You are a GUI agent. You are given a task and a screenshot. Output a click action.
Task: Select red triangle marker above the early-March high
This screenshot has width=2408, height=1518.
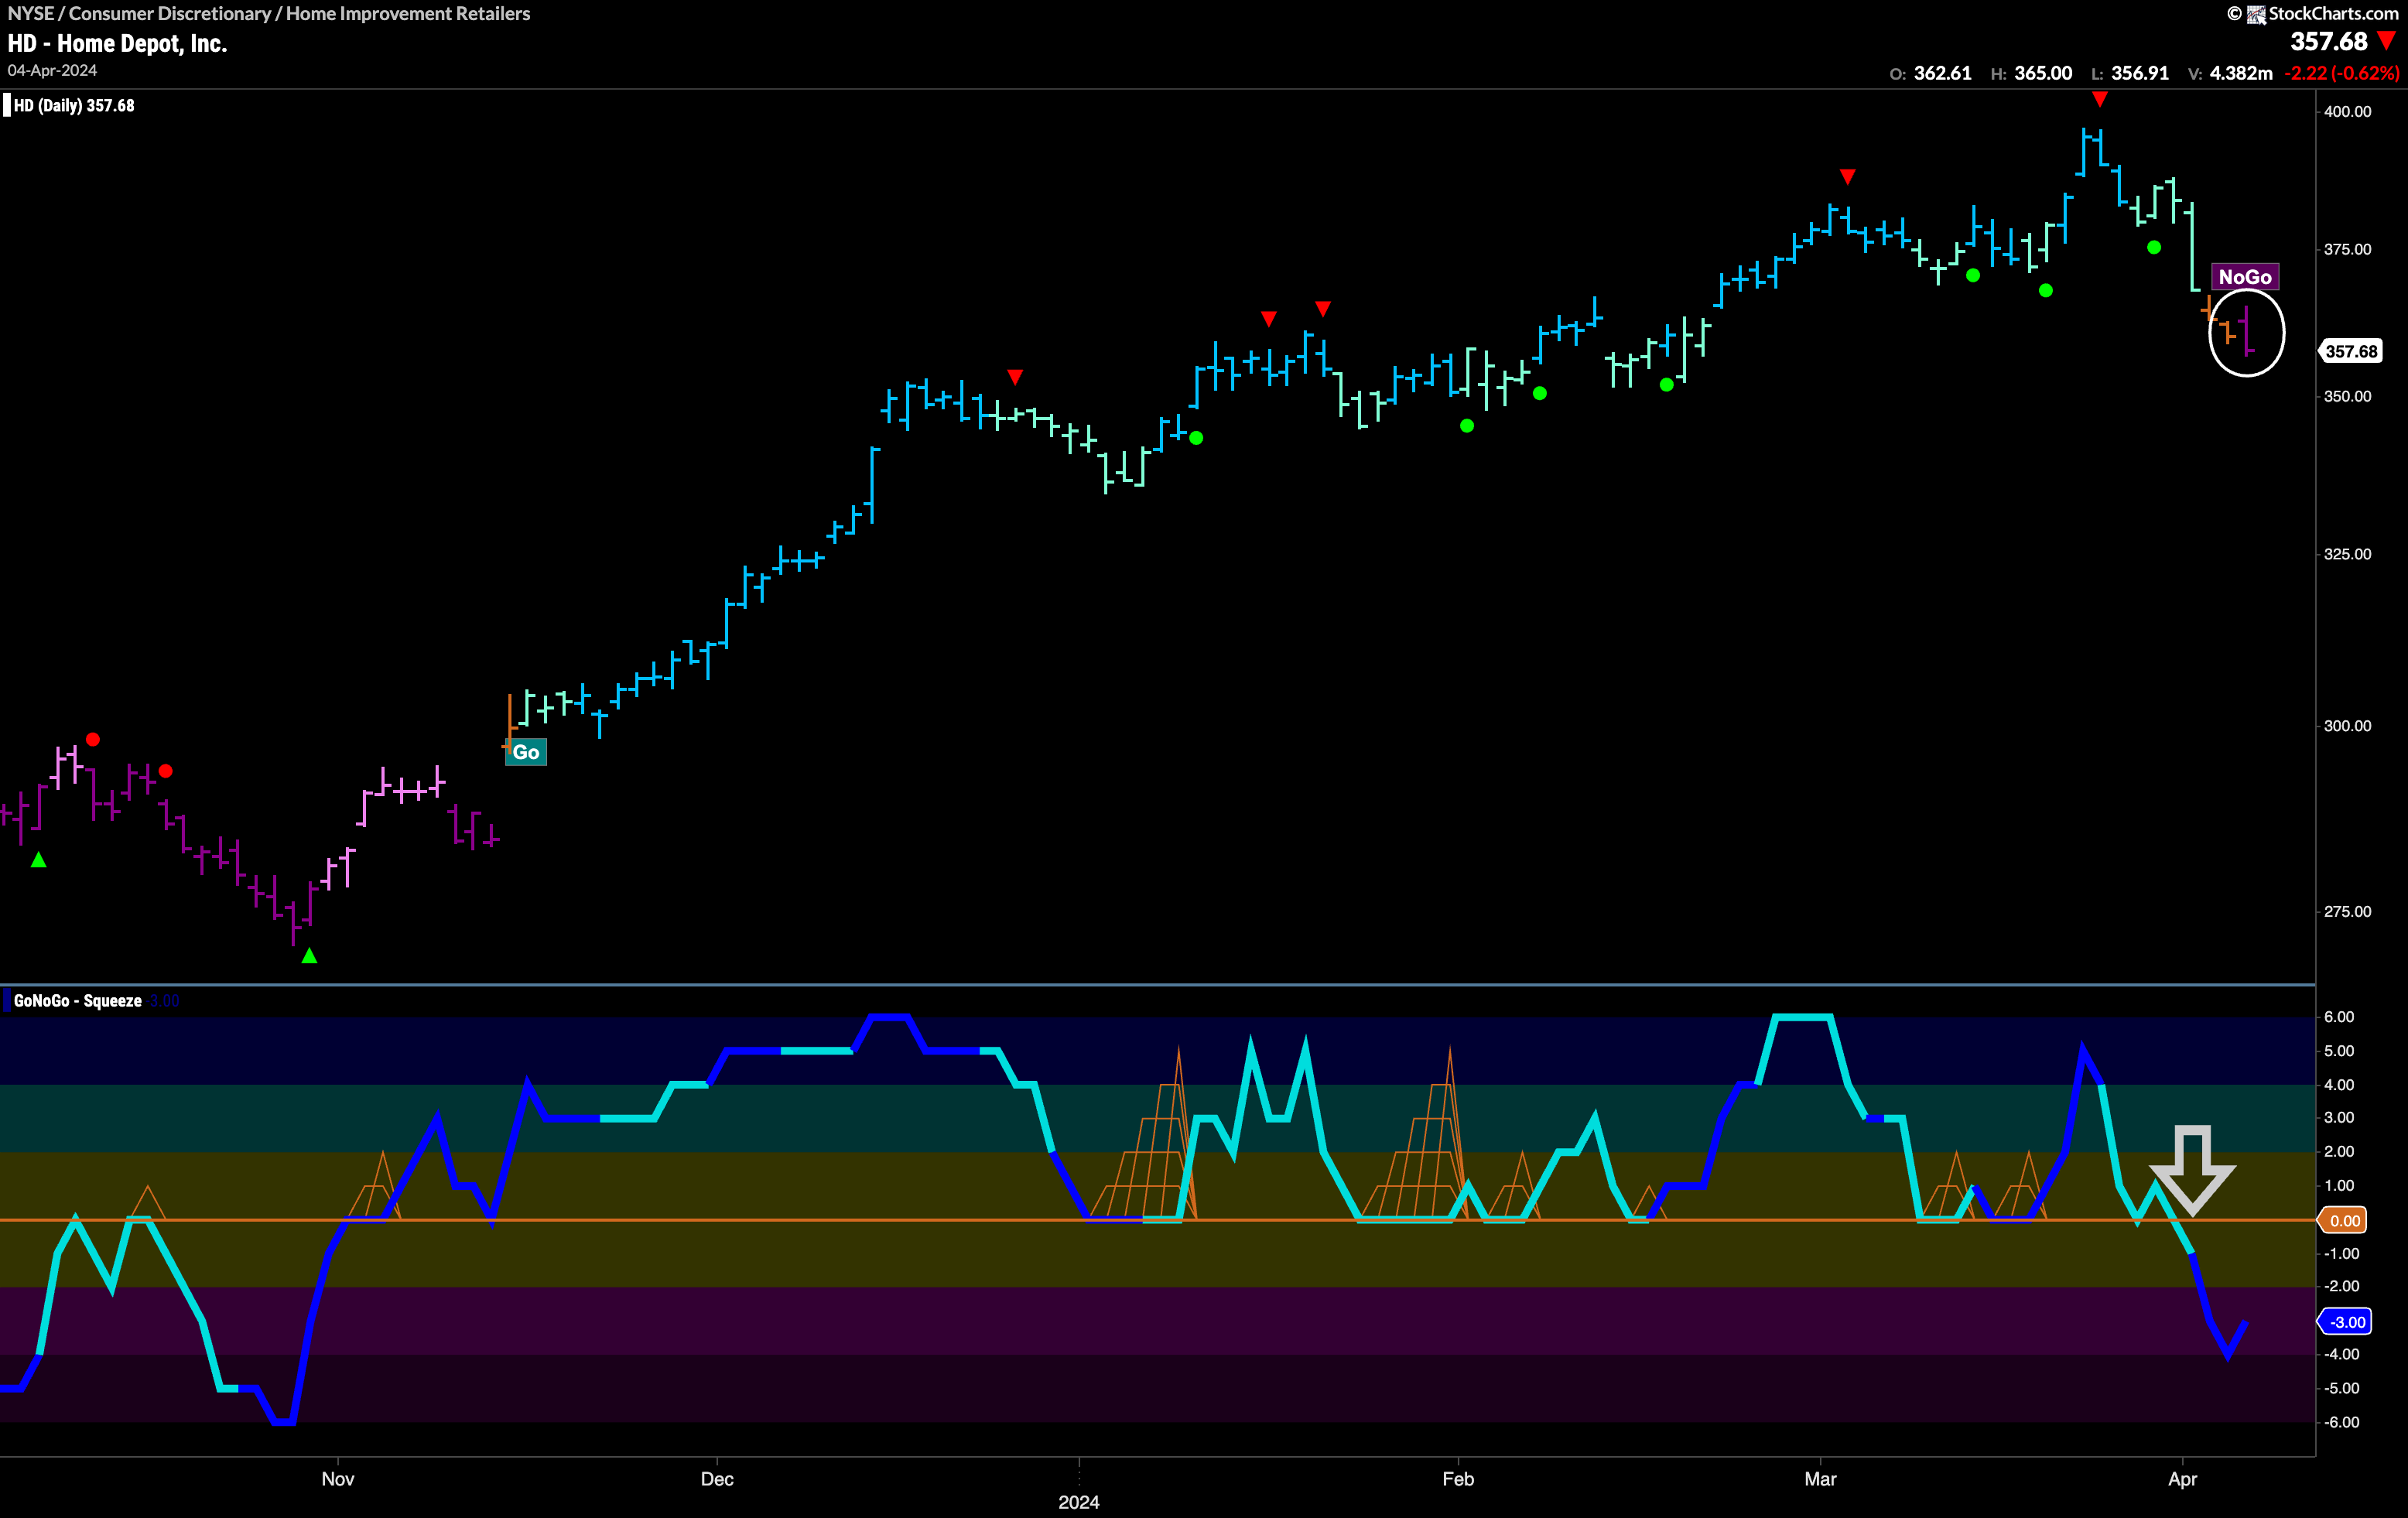(x=1847, y=177)
